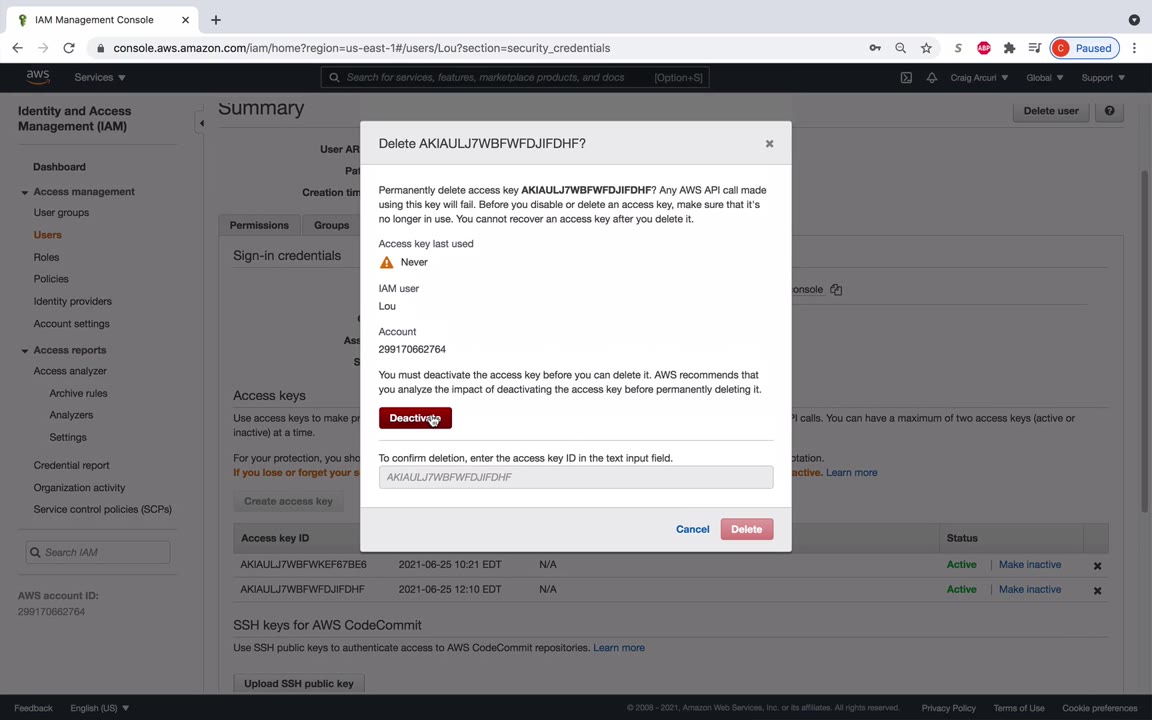1152x720 pixels.
Task: Delete access key AKIAULJ7WBFWFDJIFDHF with X
Action: click(1097, 591)
